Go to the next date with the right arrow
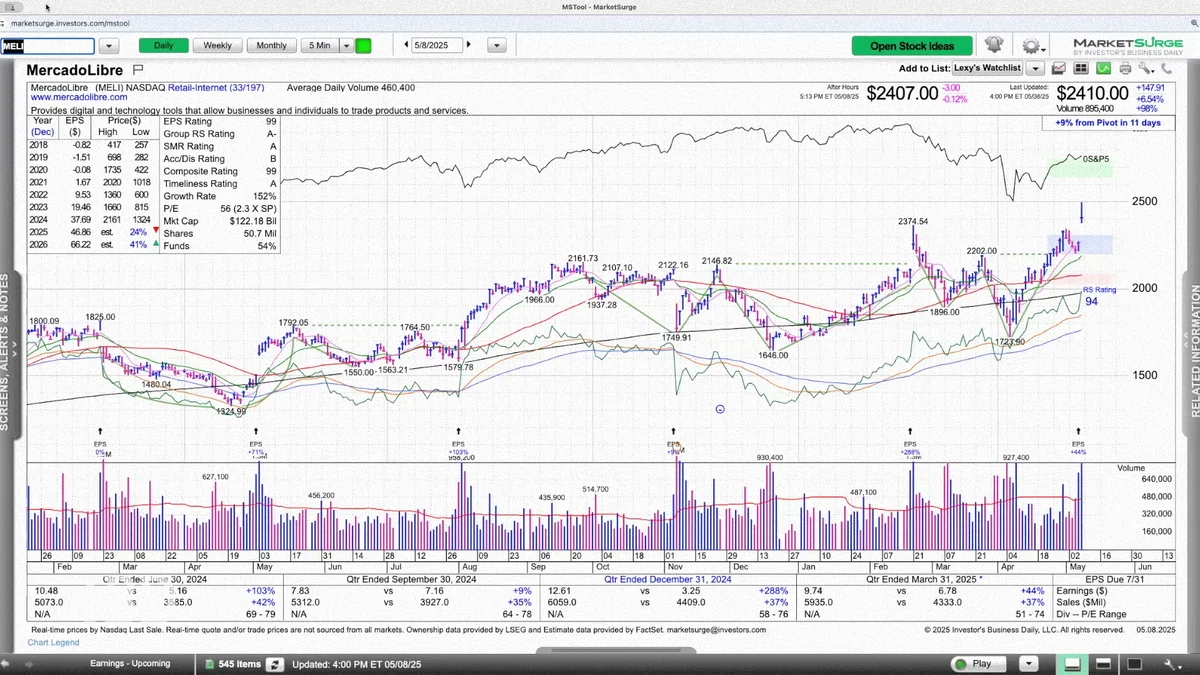1200x675 pixels. [x=469, y=45]
